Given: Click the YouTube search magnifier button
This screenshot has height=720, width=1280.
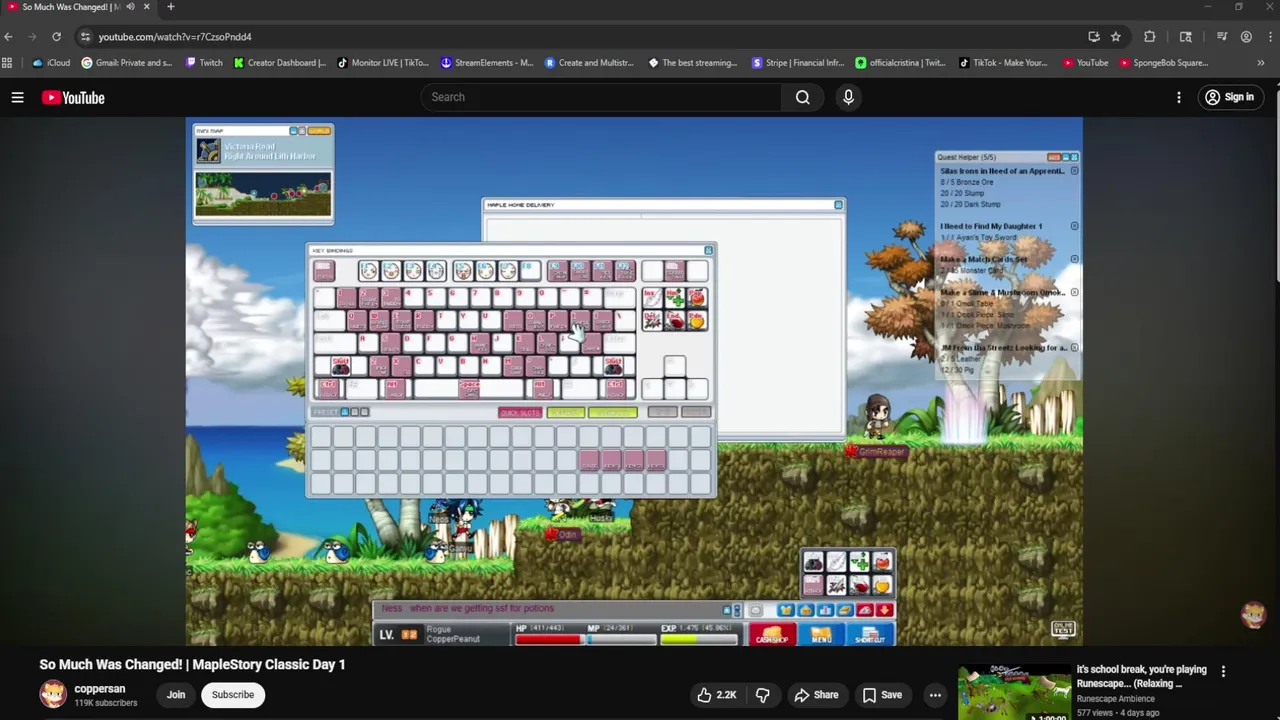Looking at the screenshot, I should coord(802,97).
